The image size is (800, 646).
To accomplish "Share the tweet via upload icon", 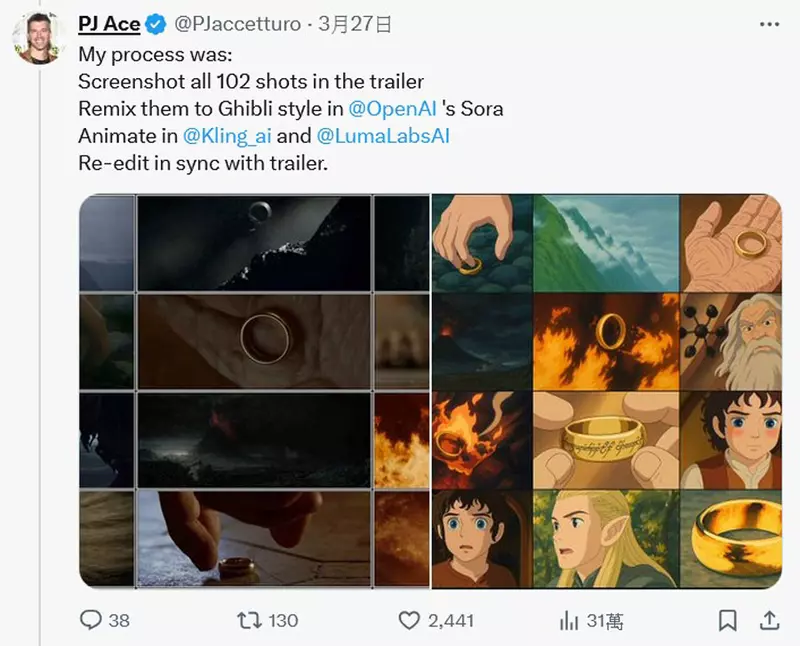I will (x=769, y=620).
